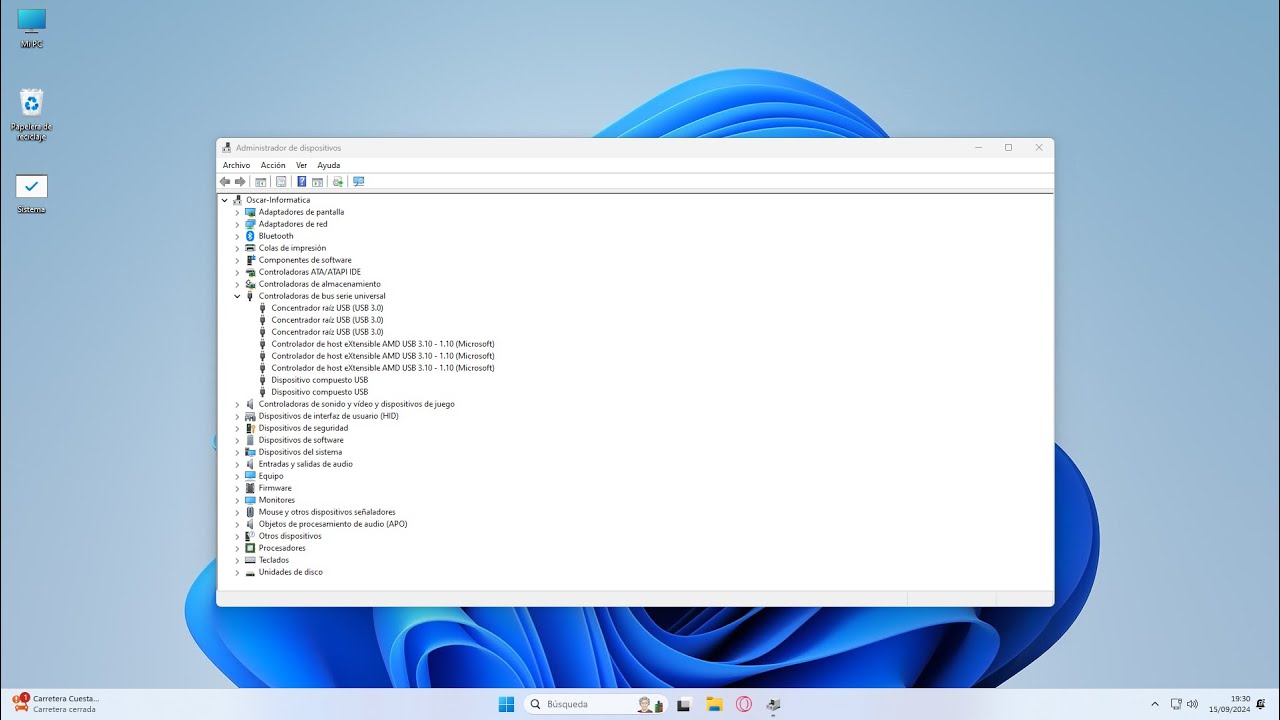Open the Archivo menu
Viewport: 1280px width, 720px height.
pos(236,165)
